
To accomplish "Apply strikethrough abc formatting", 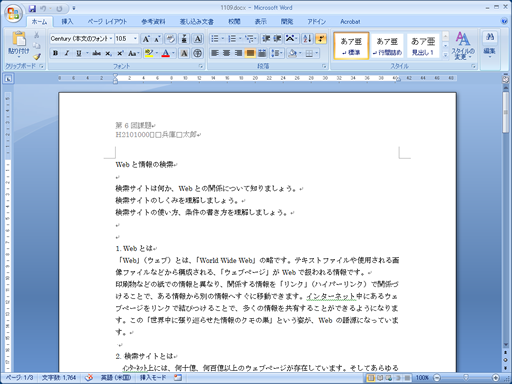I will [97, 53].
